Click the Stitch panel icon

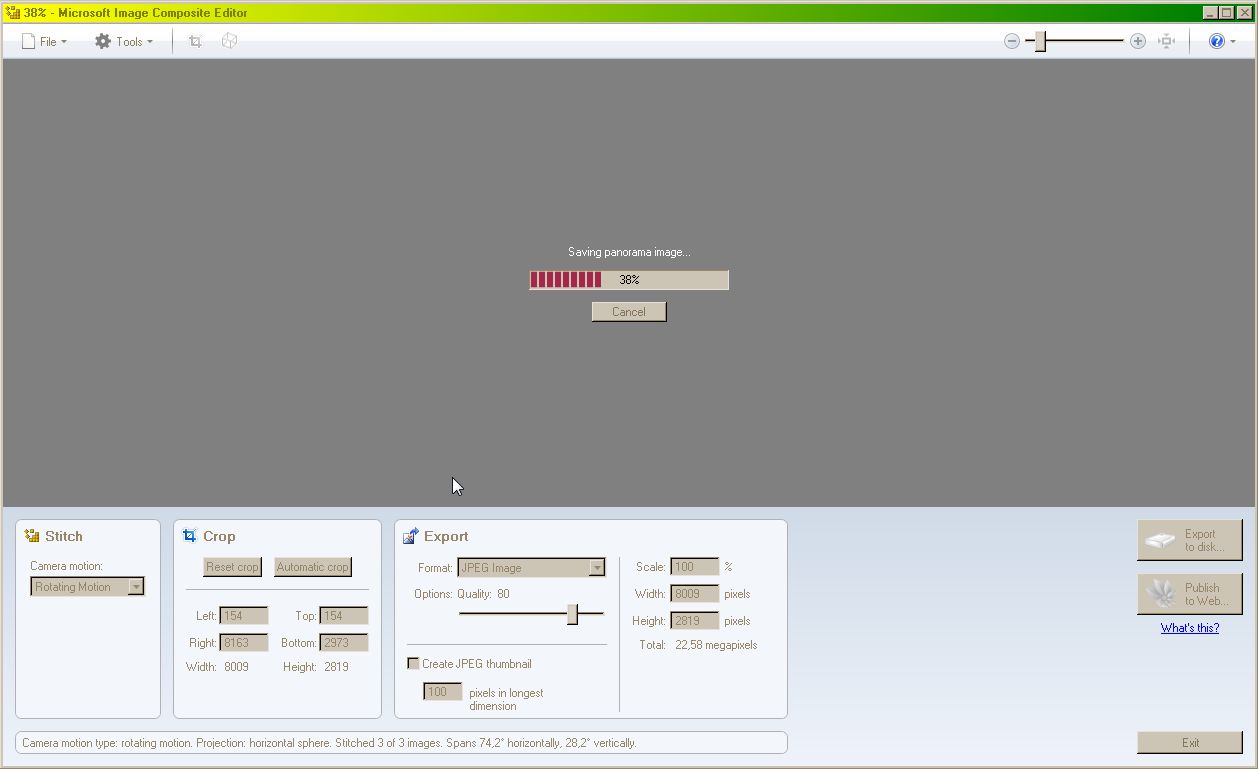[32, 536]
